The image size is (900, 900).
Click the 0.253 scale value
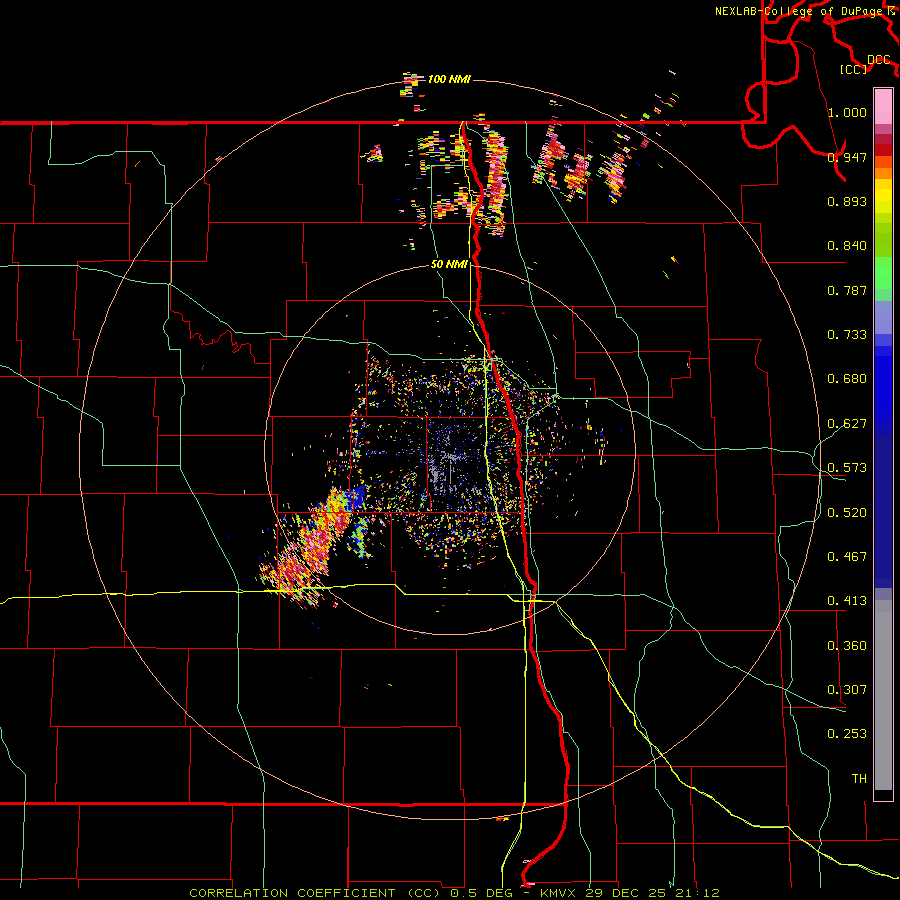(x=847, y=734)
